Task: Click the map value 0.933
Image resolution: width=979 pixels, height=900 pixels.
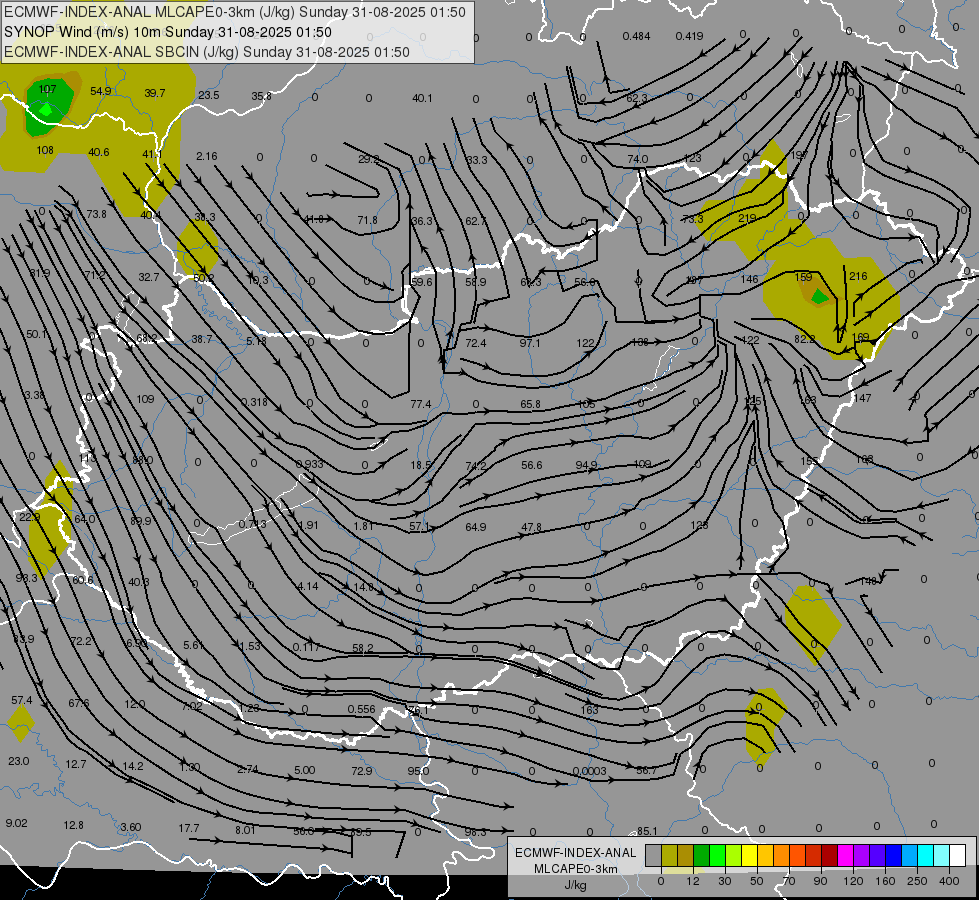Action: (x=310, y=464)
